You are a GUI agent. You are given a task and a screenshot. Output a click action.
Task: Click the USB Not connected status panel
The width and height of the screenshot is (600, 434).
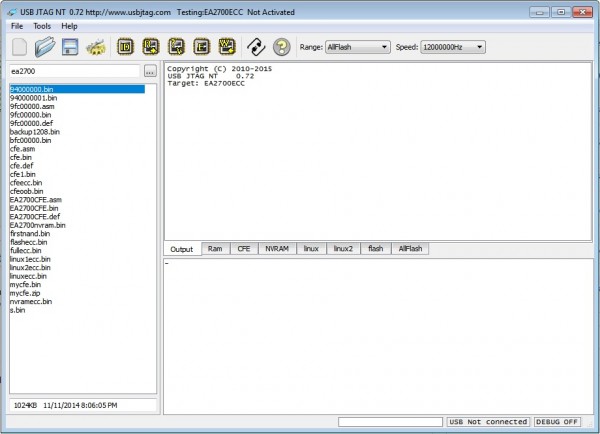(488, 422)
